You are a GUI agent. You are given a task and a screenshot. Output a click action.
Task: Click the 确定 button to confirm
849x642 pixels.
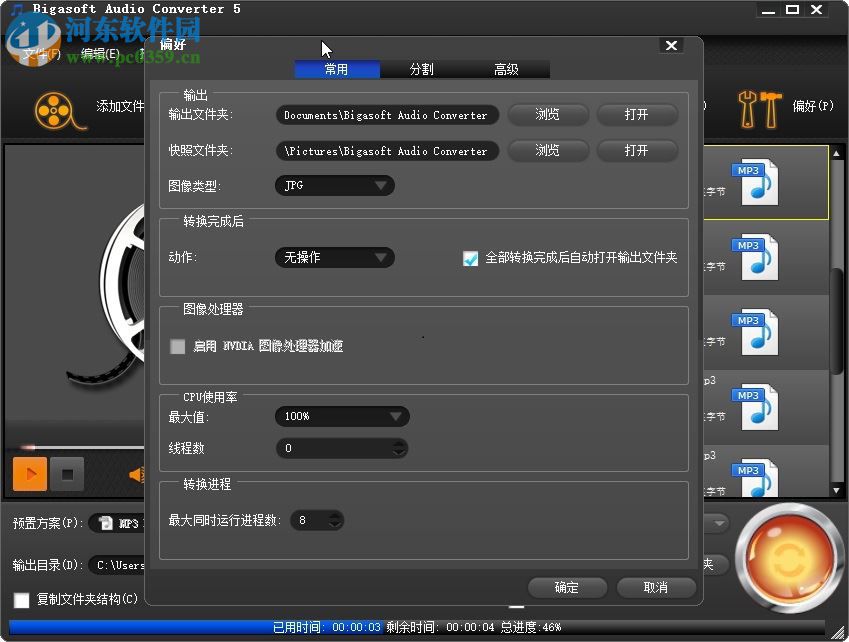pos(567,588)
